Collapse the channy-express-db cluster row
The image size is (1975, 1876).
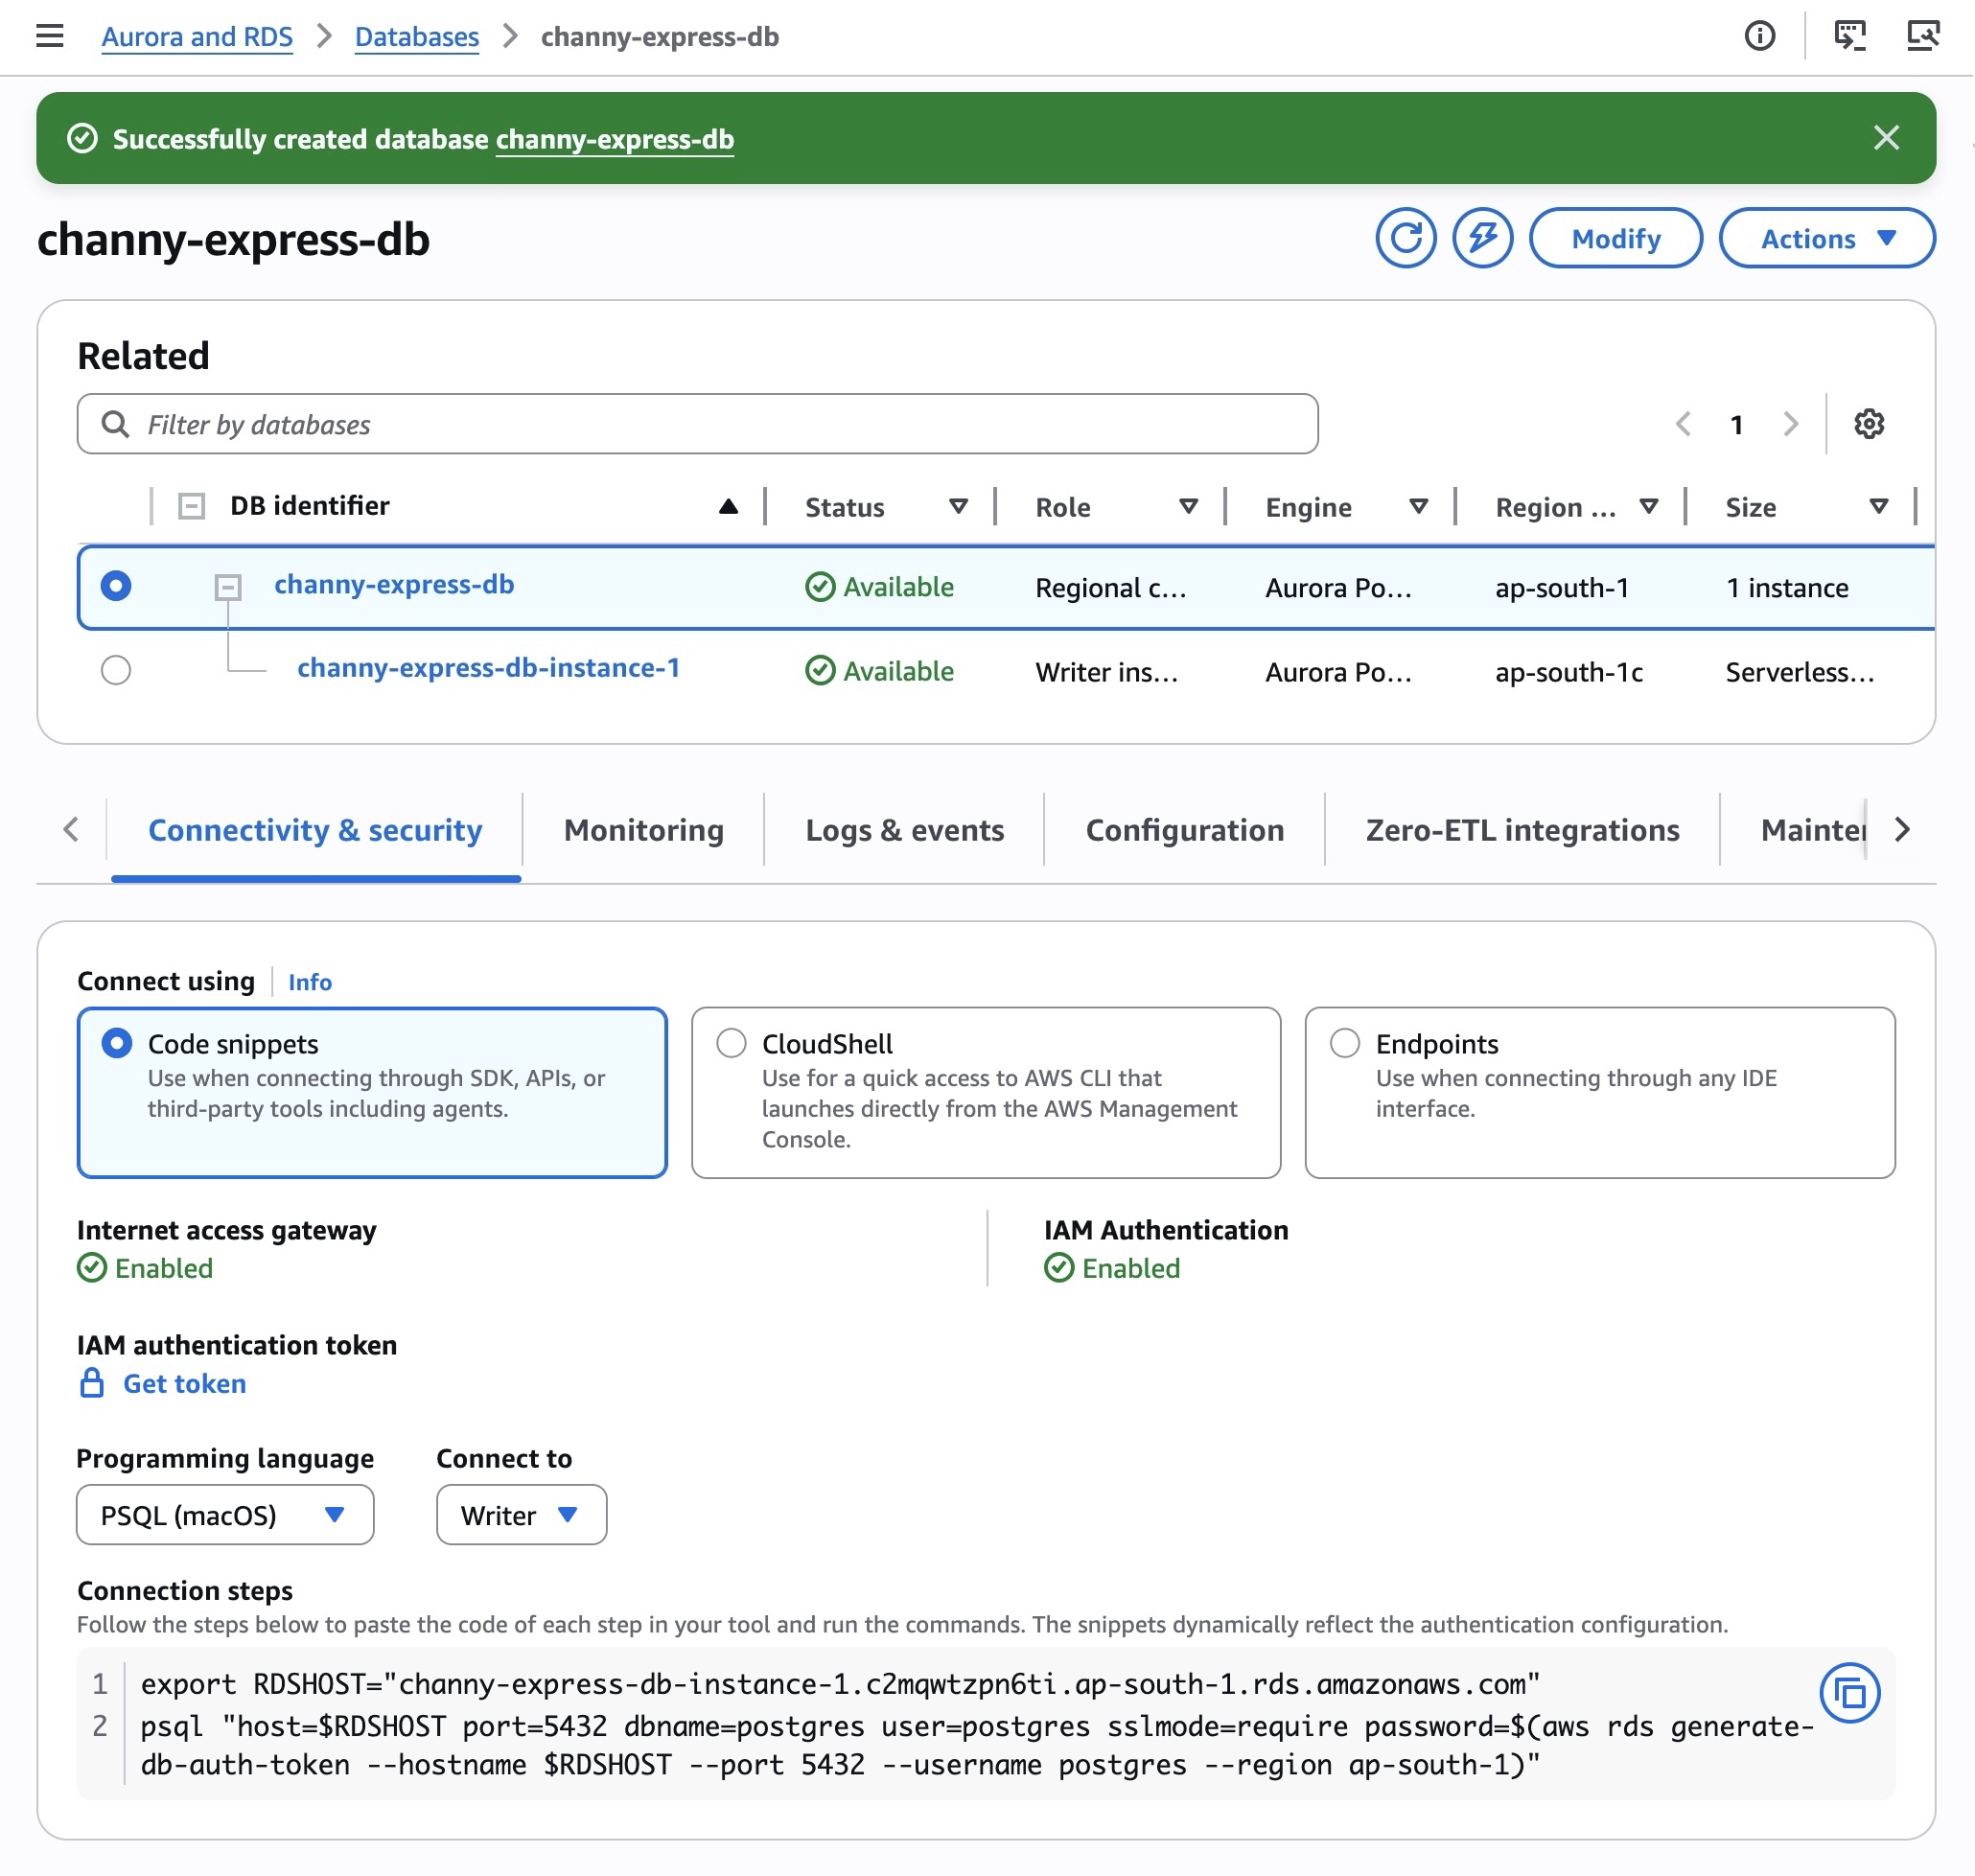pos(228,587)
